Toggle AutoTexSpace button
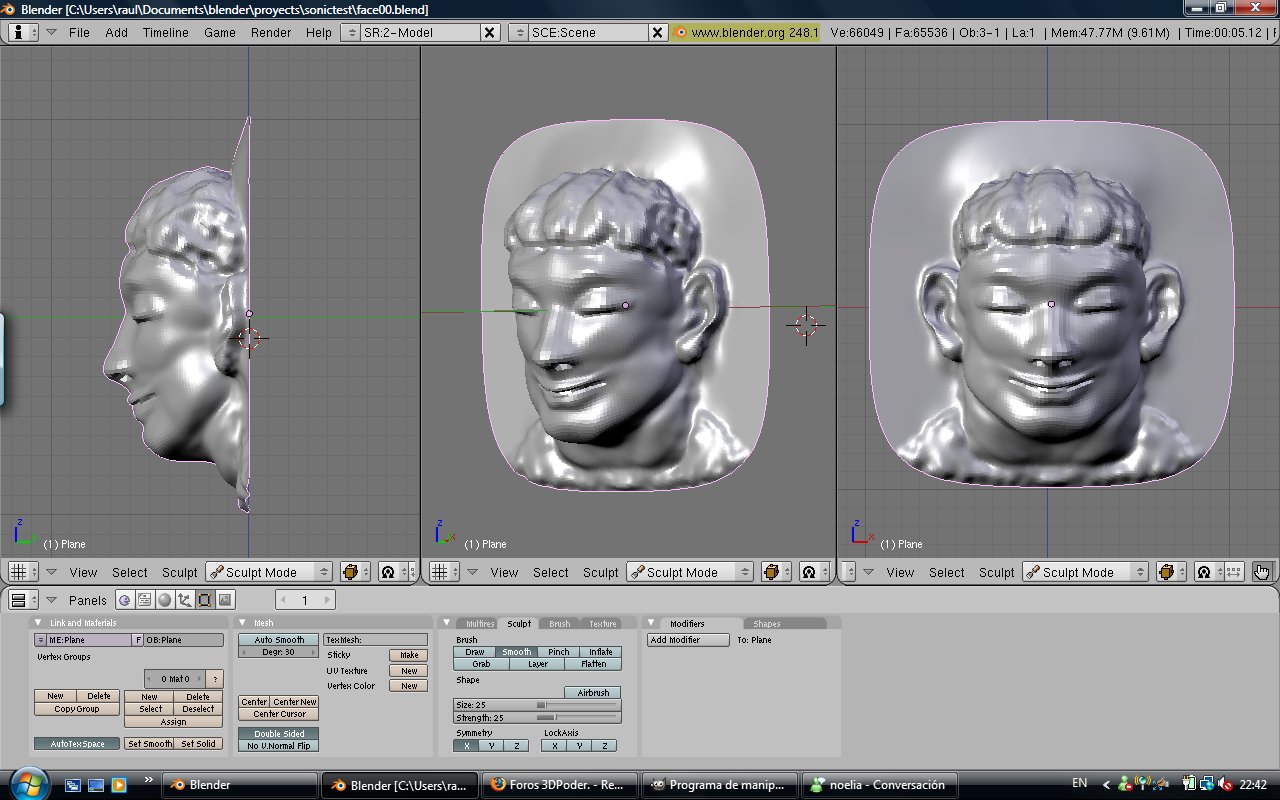 [x=77, y=744]
